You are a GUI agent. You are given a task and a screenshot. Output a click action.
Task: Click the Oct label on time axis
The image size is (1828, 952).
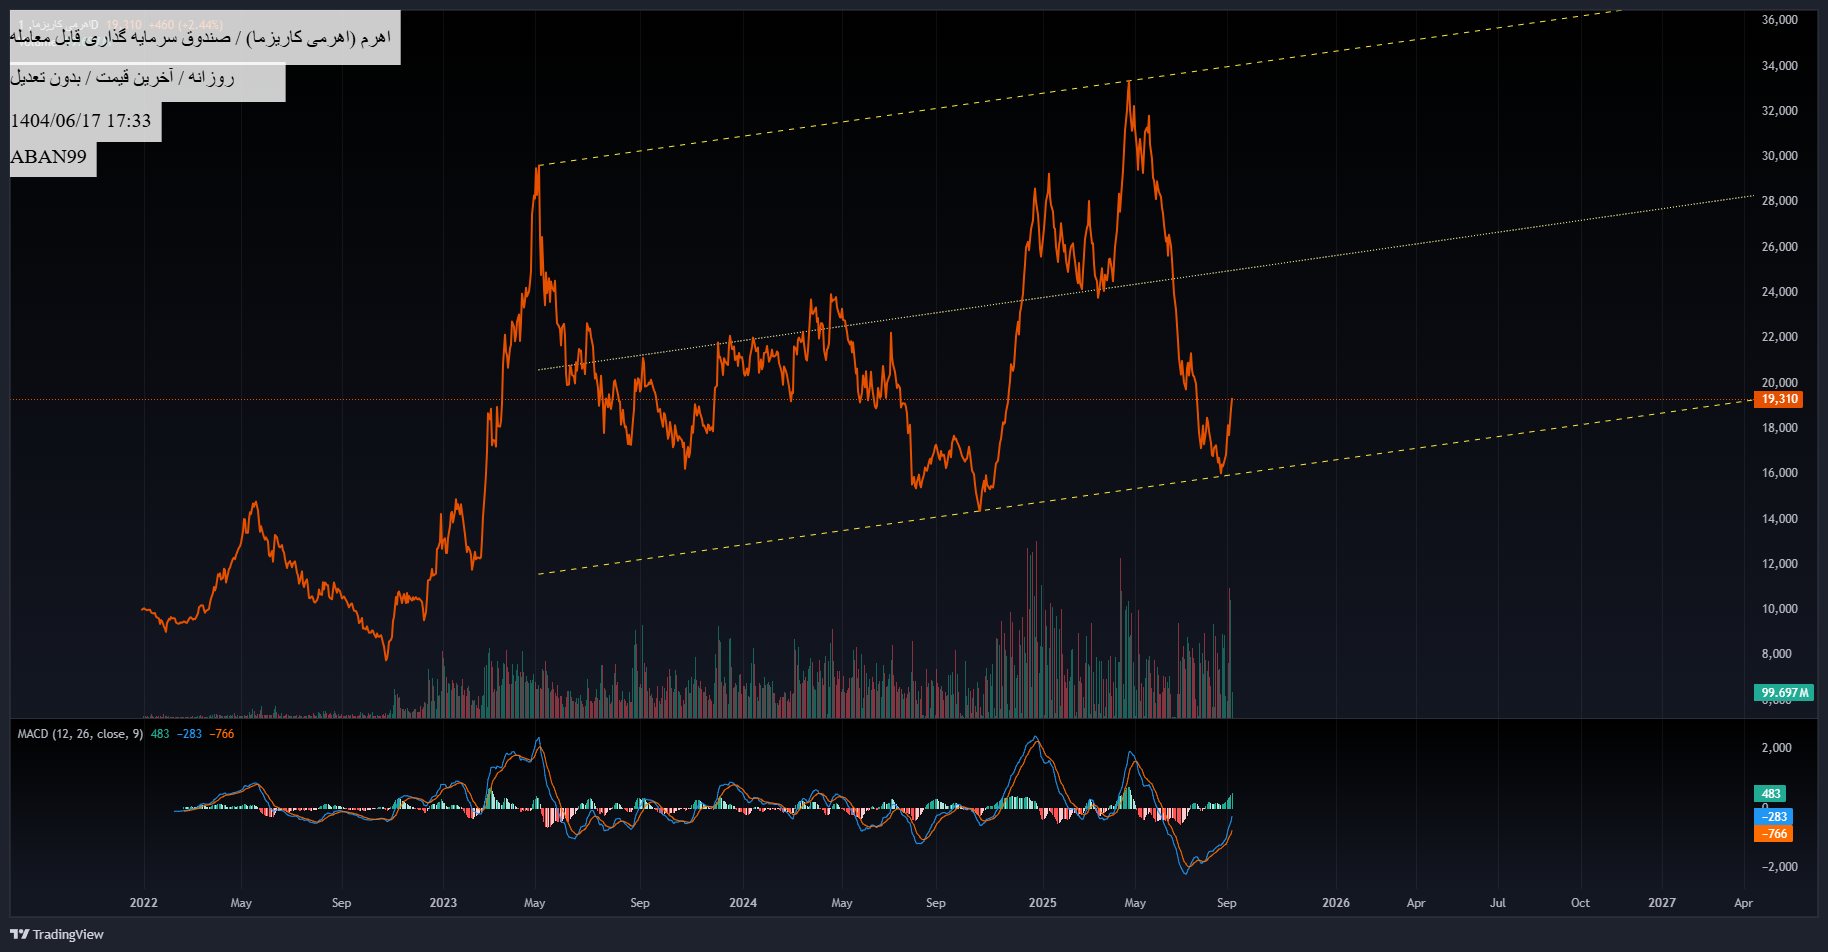[x=1580, y=903]
